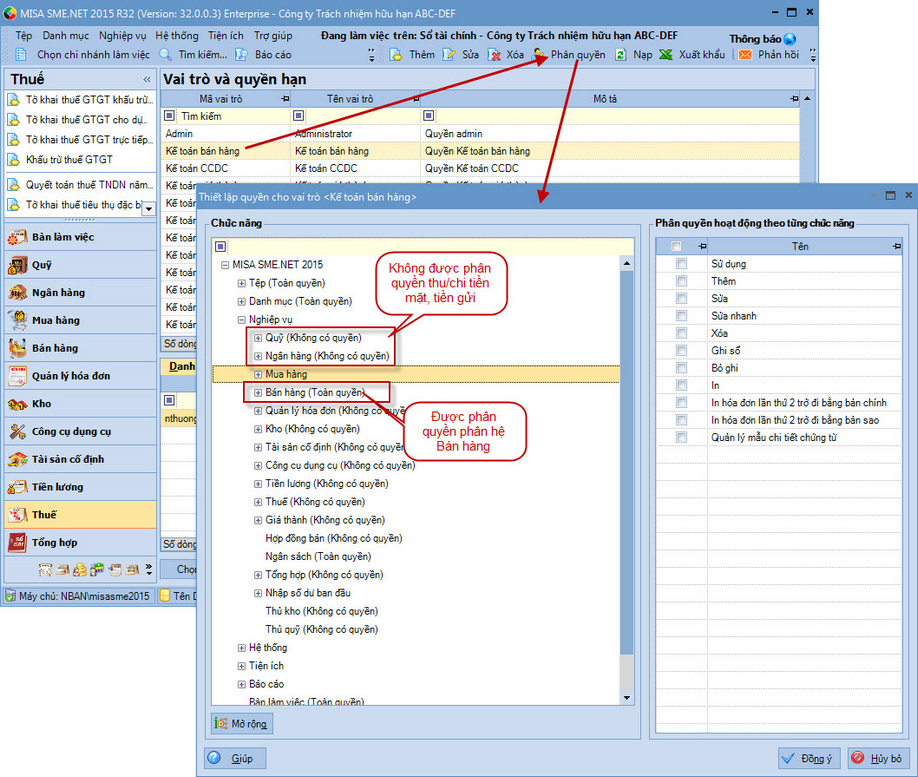918x777 pixels.
Task: Check the Bỏ ghi permission checkbox
Action: [x=681, y=368]
